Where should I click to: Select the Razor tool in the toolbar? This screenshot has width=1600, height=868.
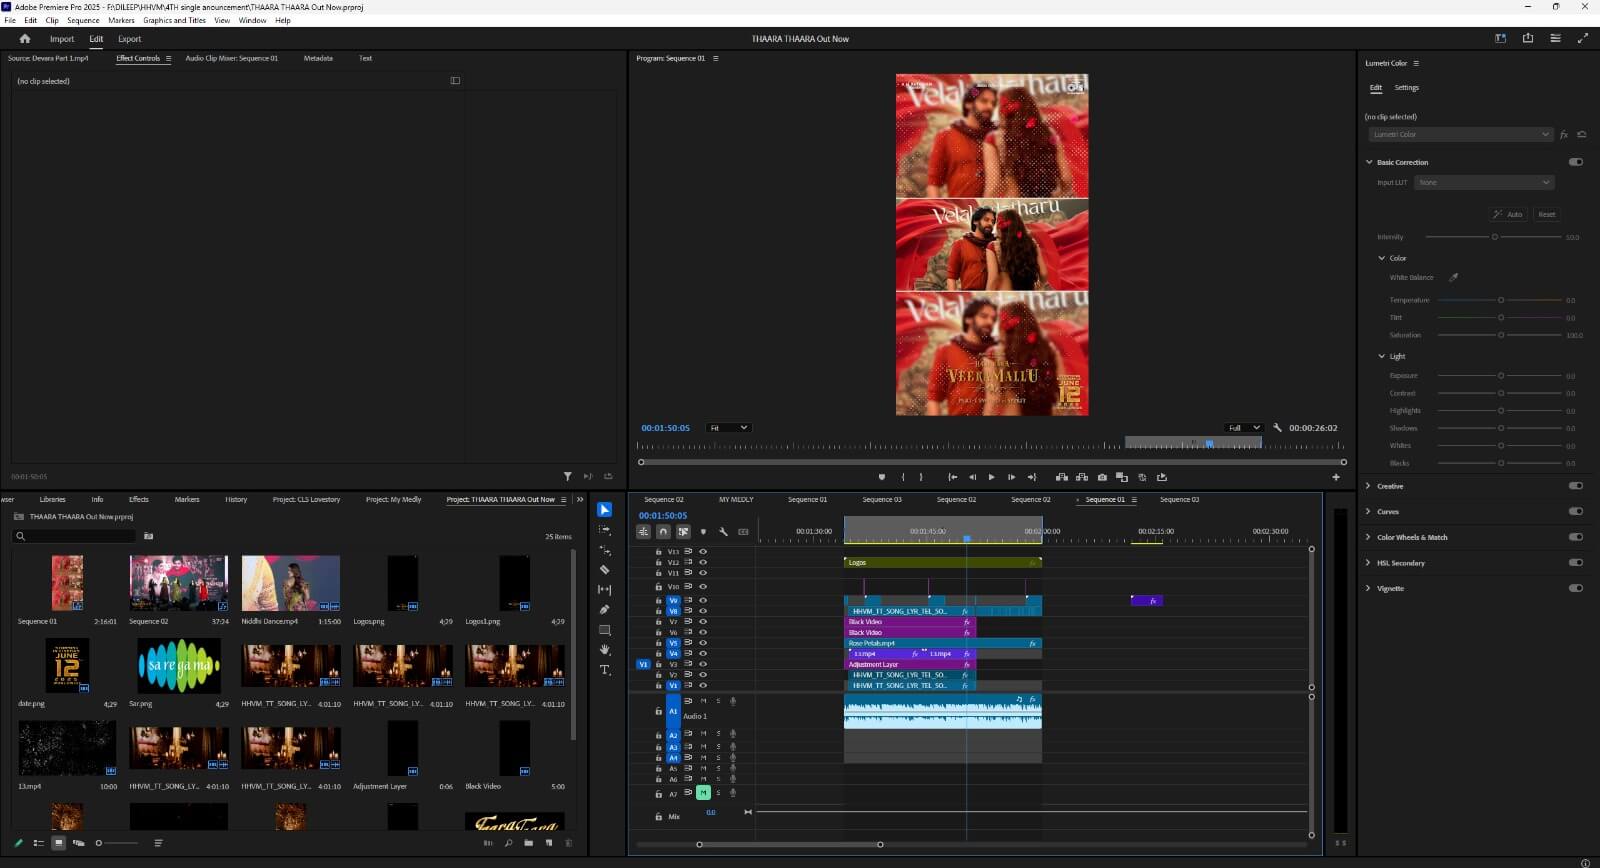pyautogui.click(x=604, y=569)
